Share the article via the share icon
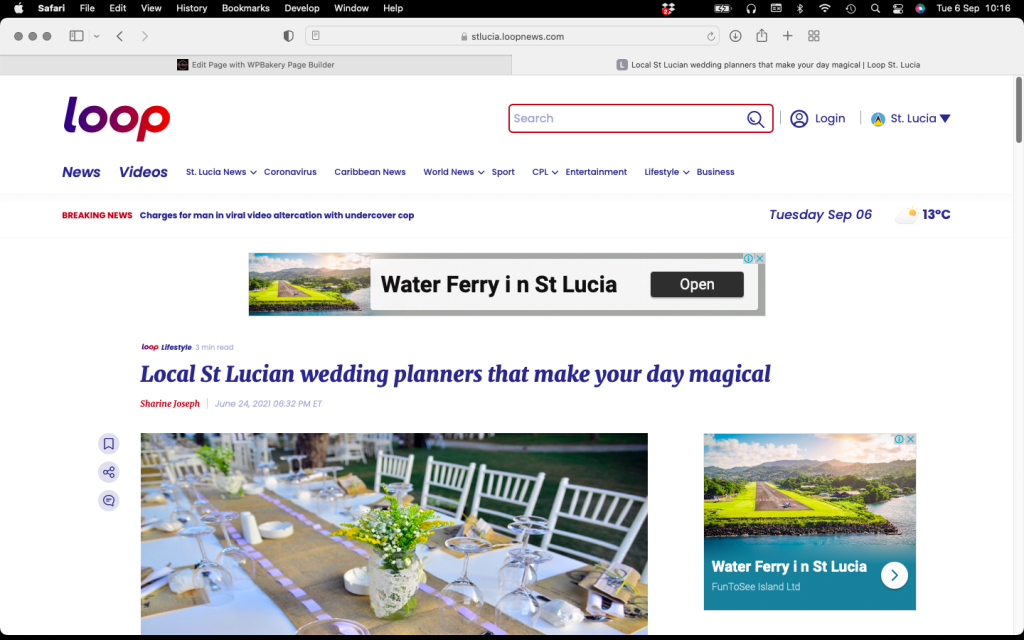Screen dimensions: 1024x640 [108, 472]
